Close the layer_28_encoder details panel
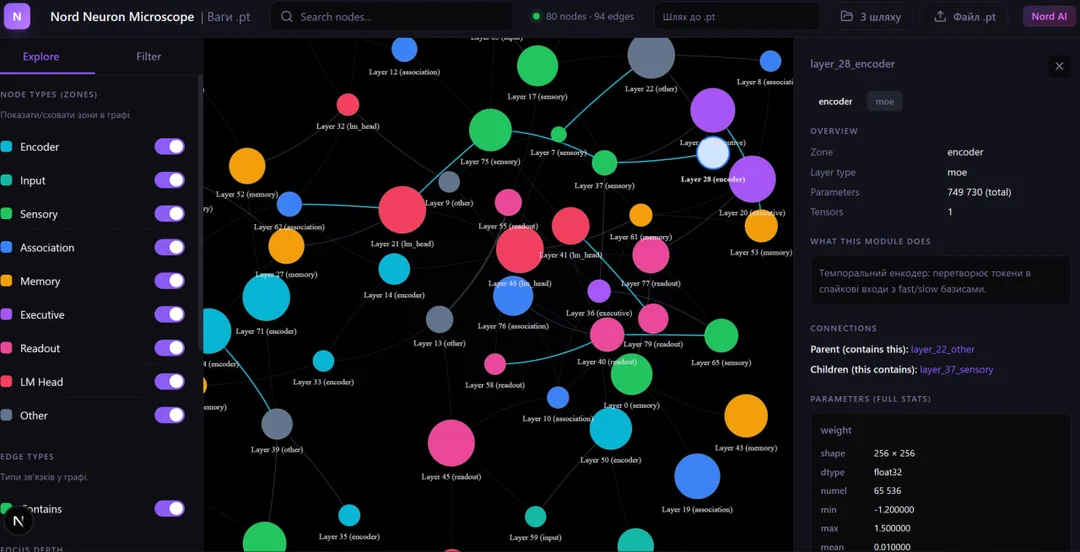The image size is (1080, 552). (x=1059, y=66)
